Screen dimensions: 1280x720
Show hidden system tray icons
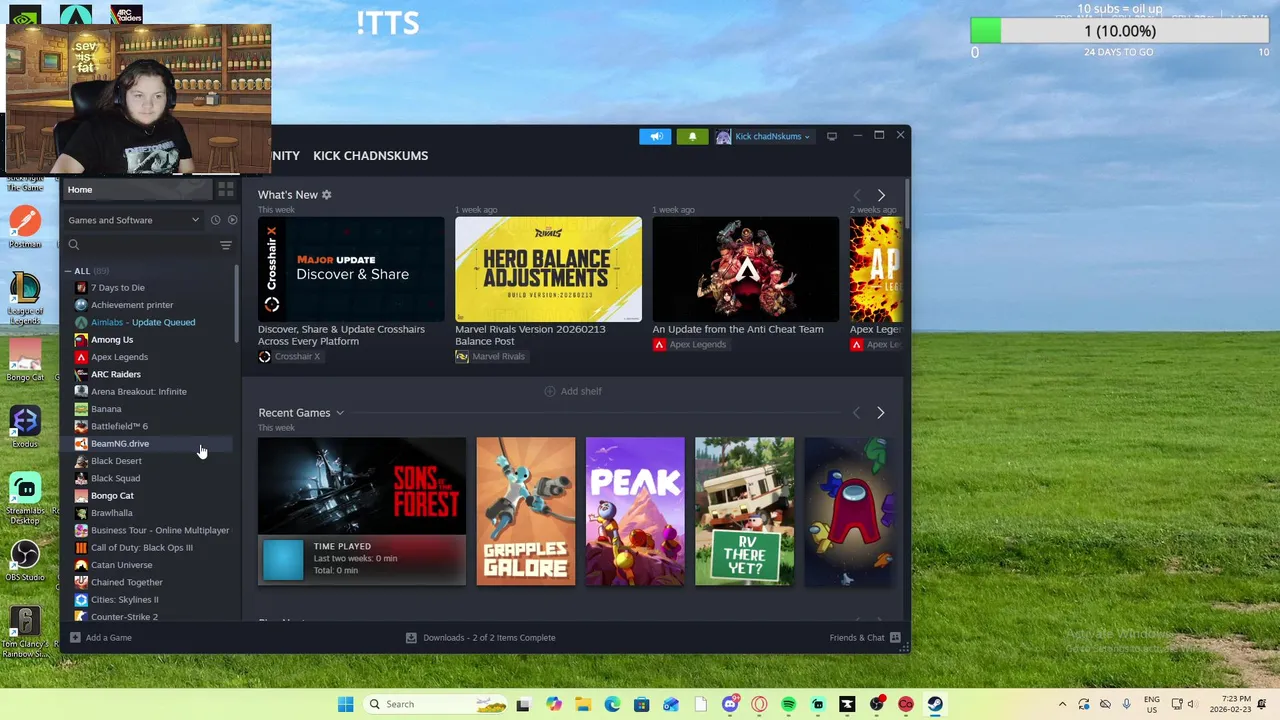tap(1062, 704)
